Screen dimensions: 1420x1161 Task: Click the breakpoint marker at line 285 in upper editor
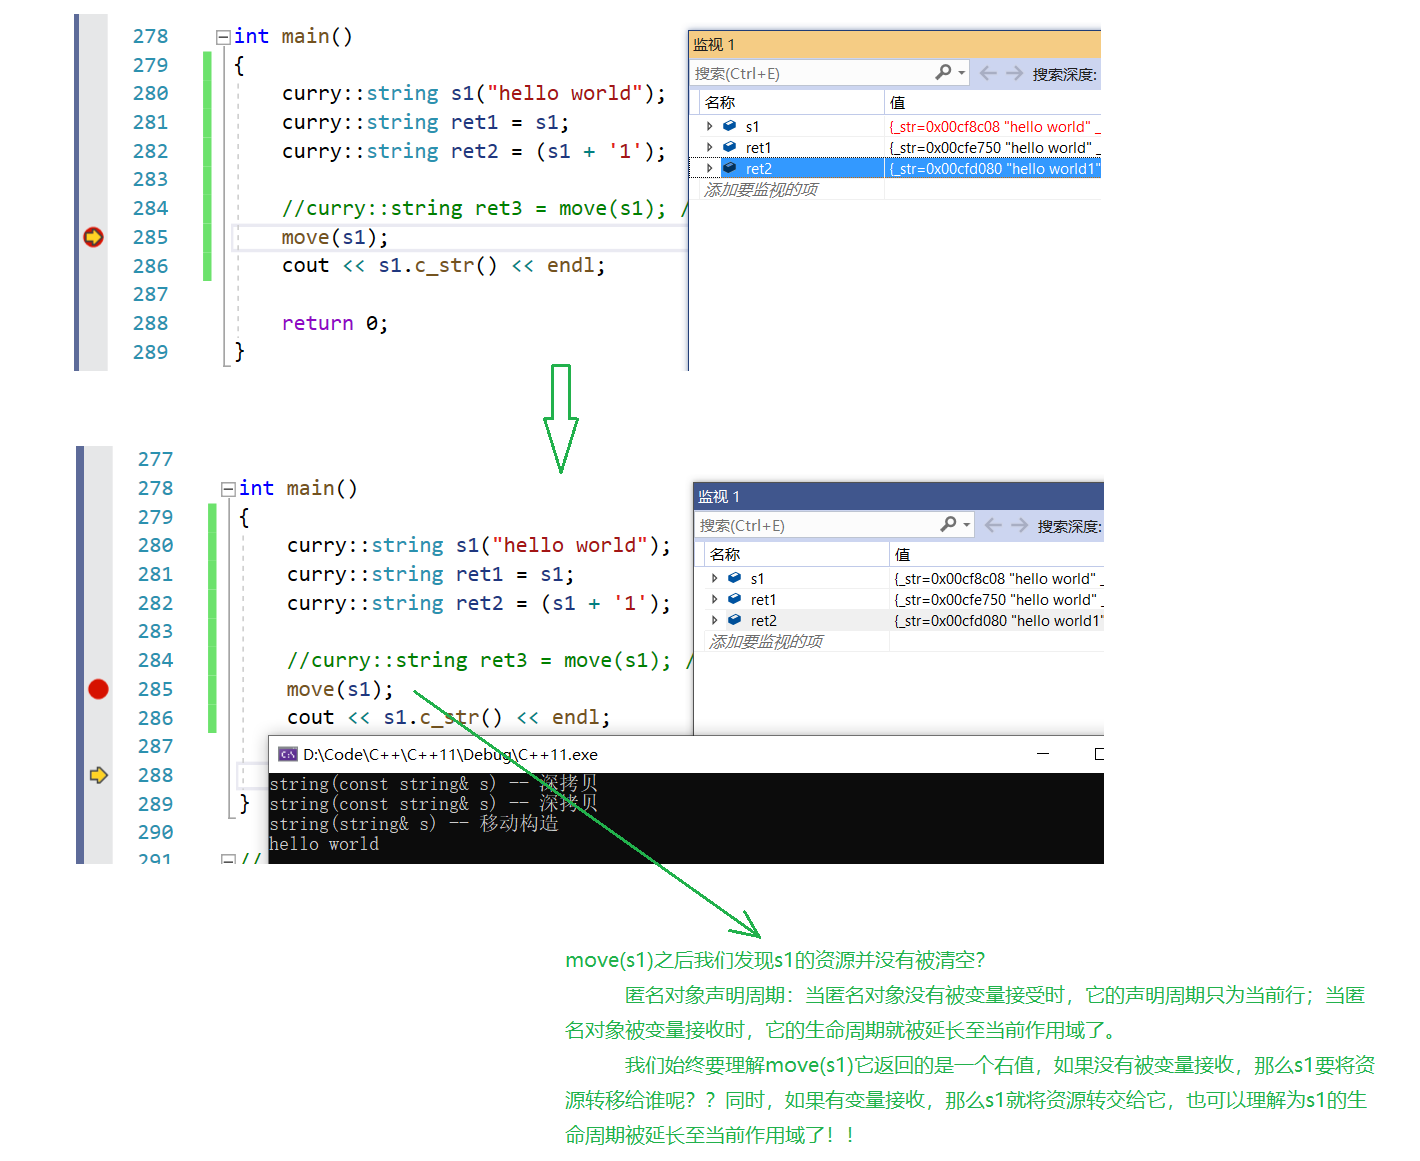(x=93, y=237)
